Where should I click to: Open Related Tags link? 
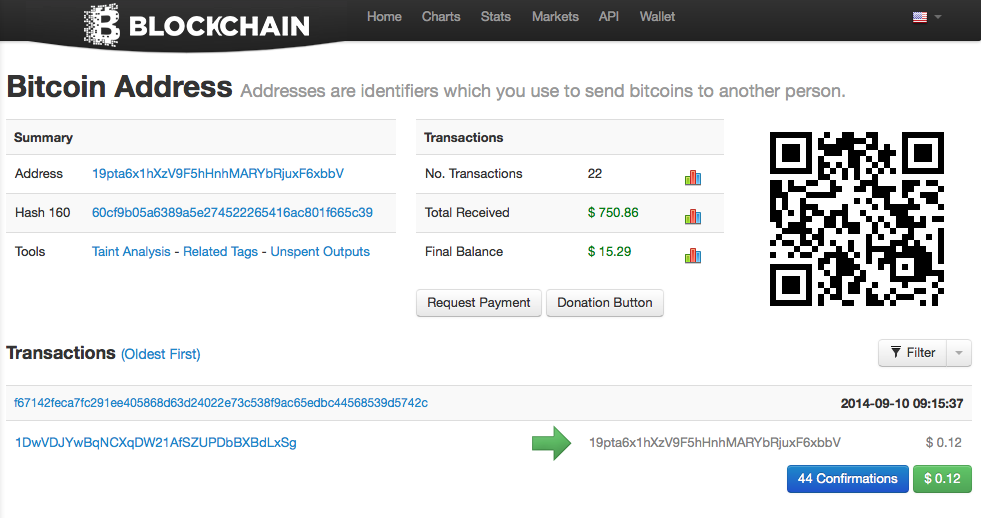pos(220,251)
